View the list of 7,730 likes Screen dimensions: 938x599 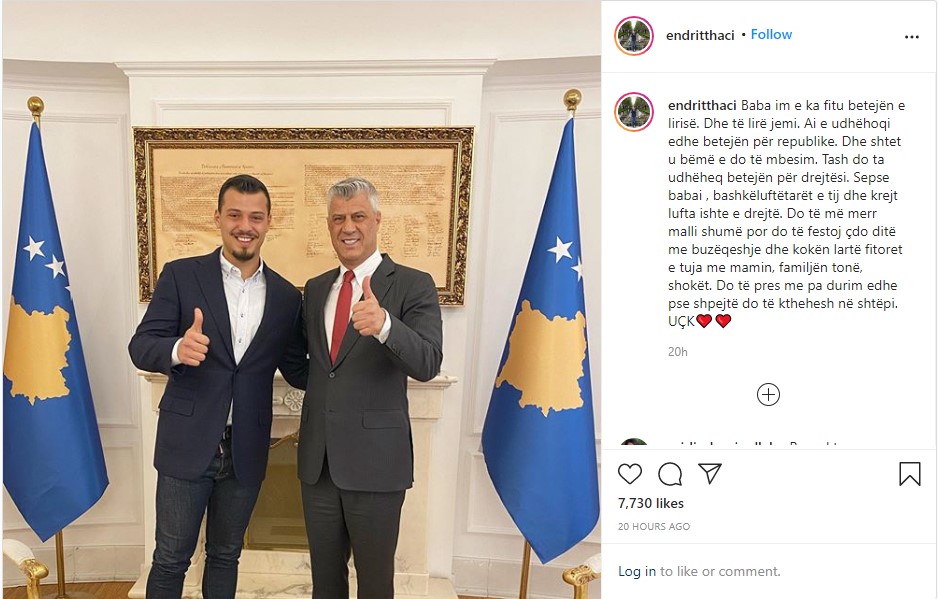[x=651, y=503]
